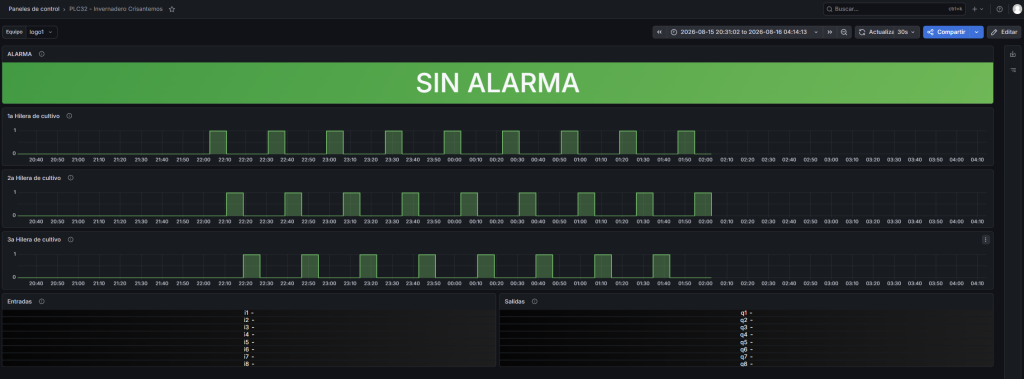Screen dimensions: 1024x379
Task: Shift time range forward with double-right arrows
Action: coord(829,32)
